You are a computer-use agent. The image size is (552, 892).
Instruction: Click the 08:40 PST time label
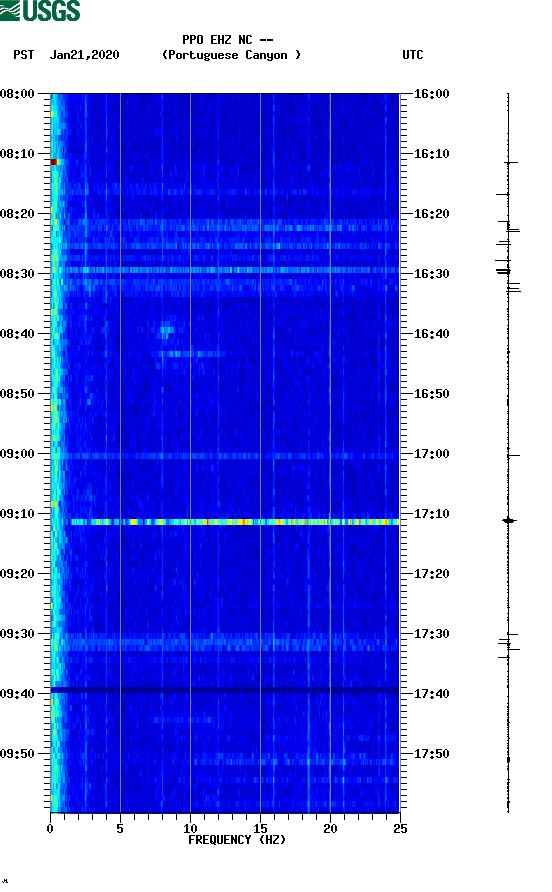18,333
